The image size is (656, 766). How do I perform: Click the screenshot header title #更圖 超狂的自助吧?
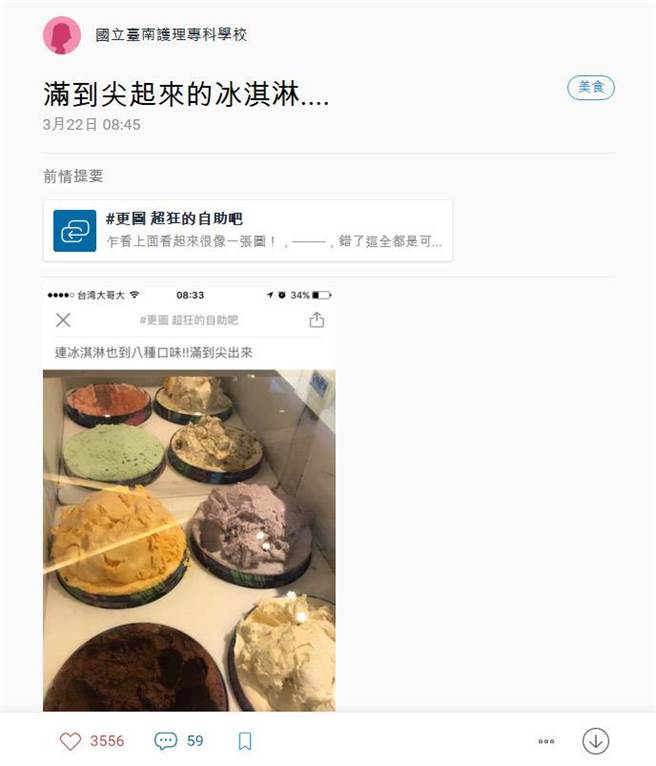click(x=189, y=320)
